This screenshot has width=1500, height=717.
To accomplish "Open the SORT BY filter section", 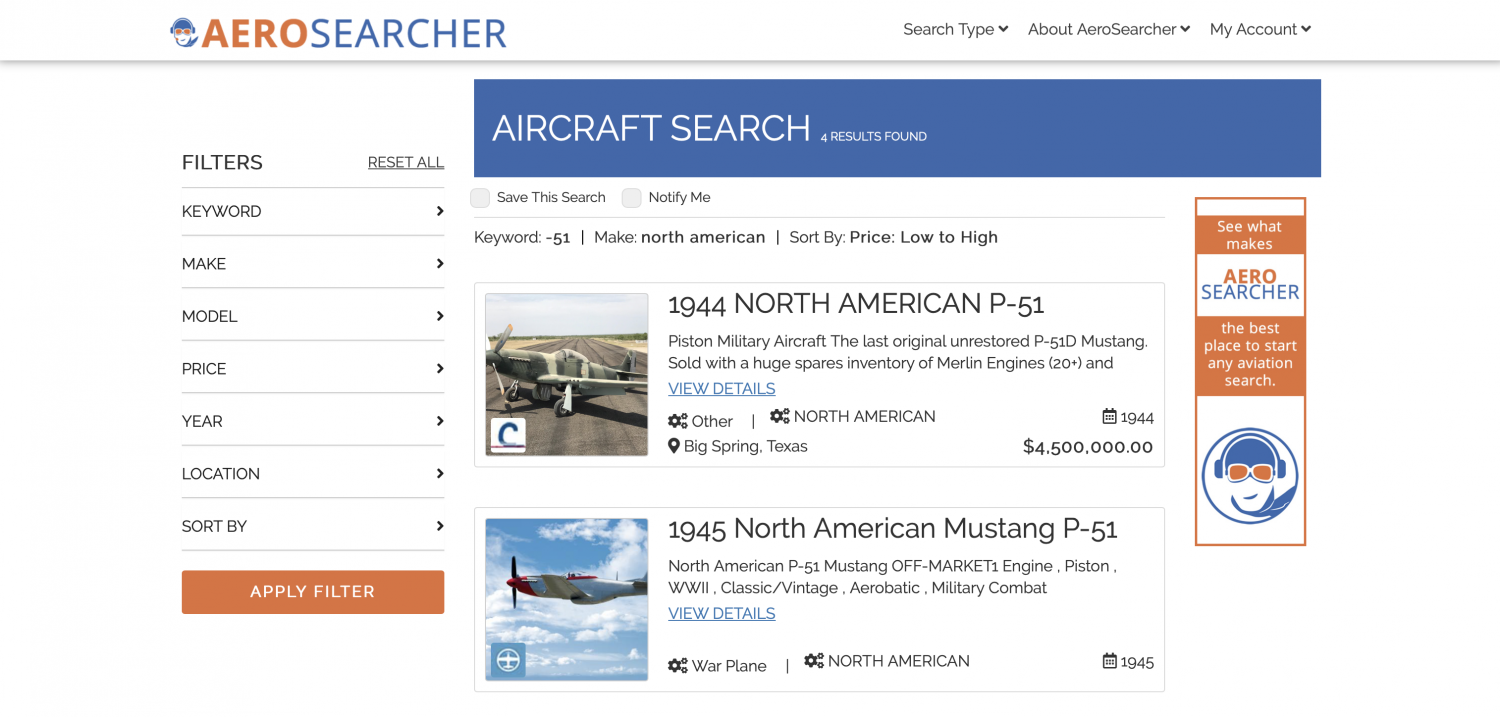I will (312, 526).
